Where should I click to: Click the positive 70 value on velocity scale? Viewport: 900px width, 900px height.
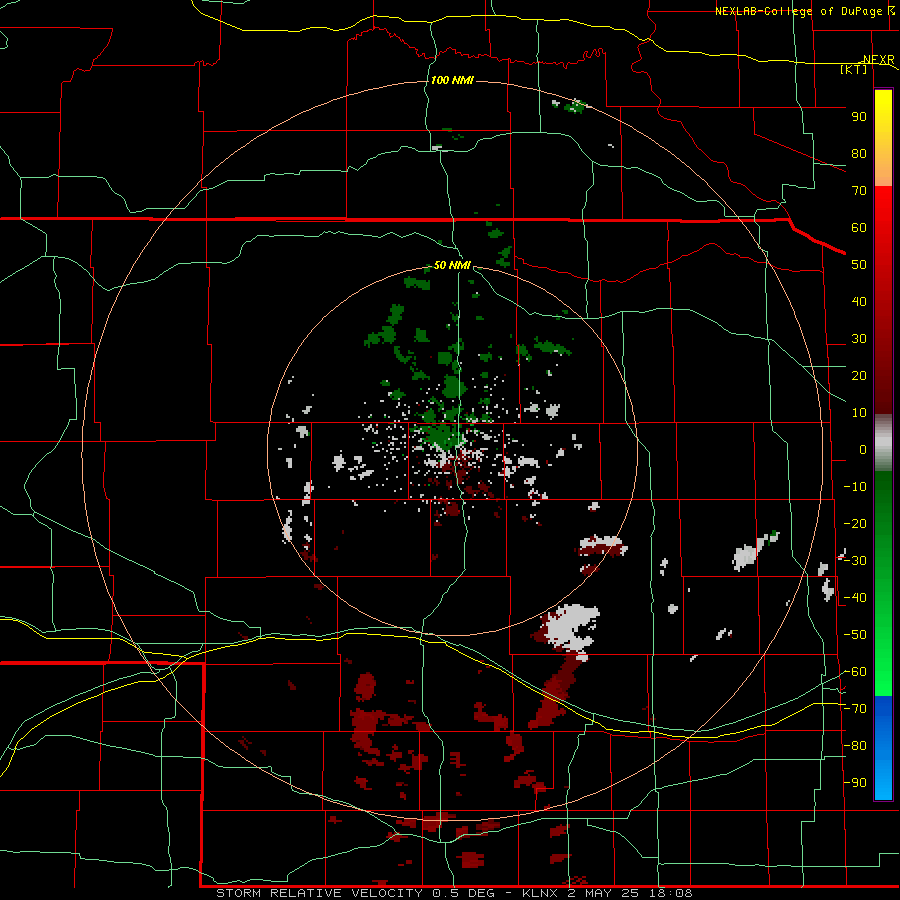(x=859, y=191)
